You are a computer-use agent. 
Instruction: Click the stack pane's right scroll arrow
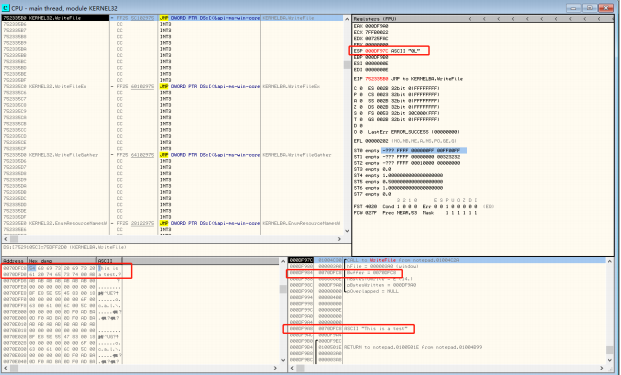click(x=602, y=368)
